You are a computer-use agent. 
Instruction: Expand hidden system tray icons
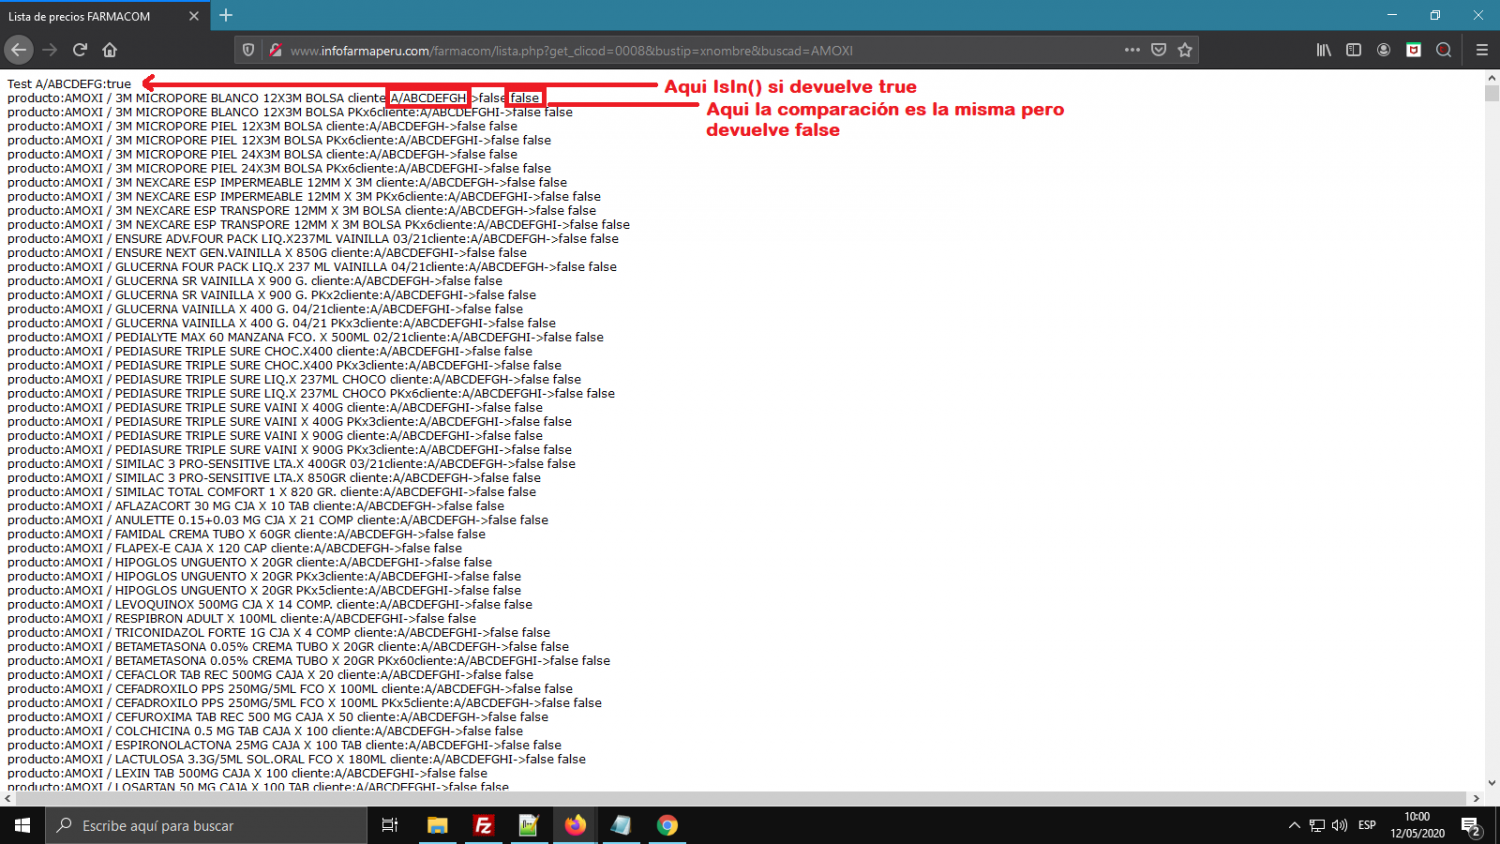click(1294, 825)
